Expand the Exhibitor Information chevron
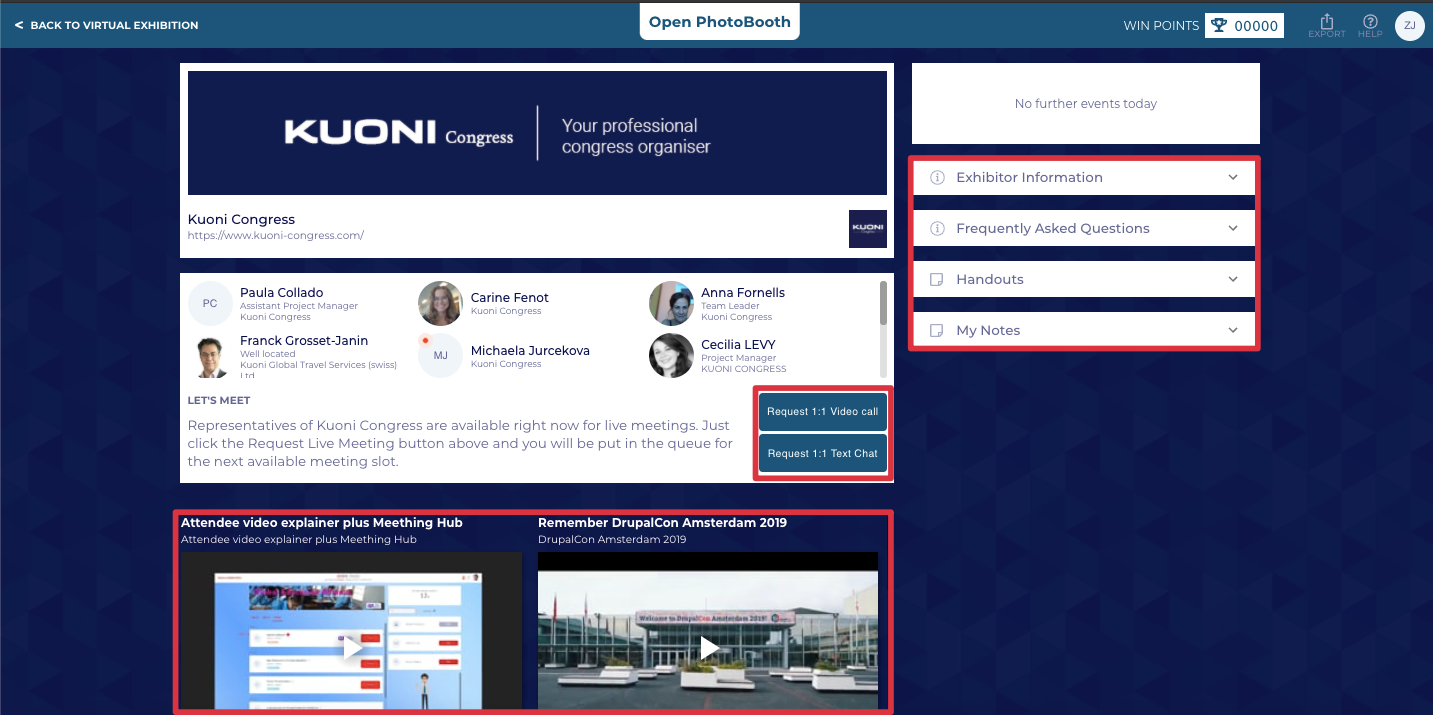Image resolution: width=1433 pixels, height=715 pixels. (x=1233, y=178)
